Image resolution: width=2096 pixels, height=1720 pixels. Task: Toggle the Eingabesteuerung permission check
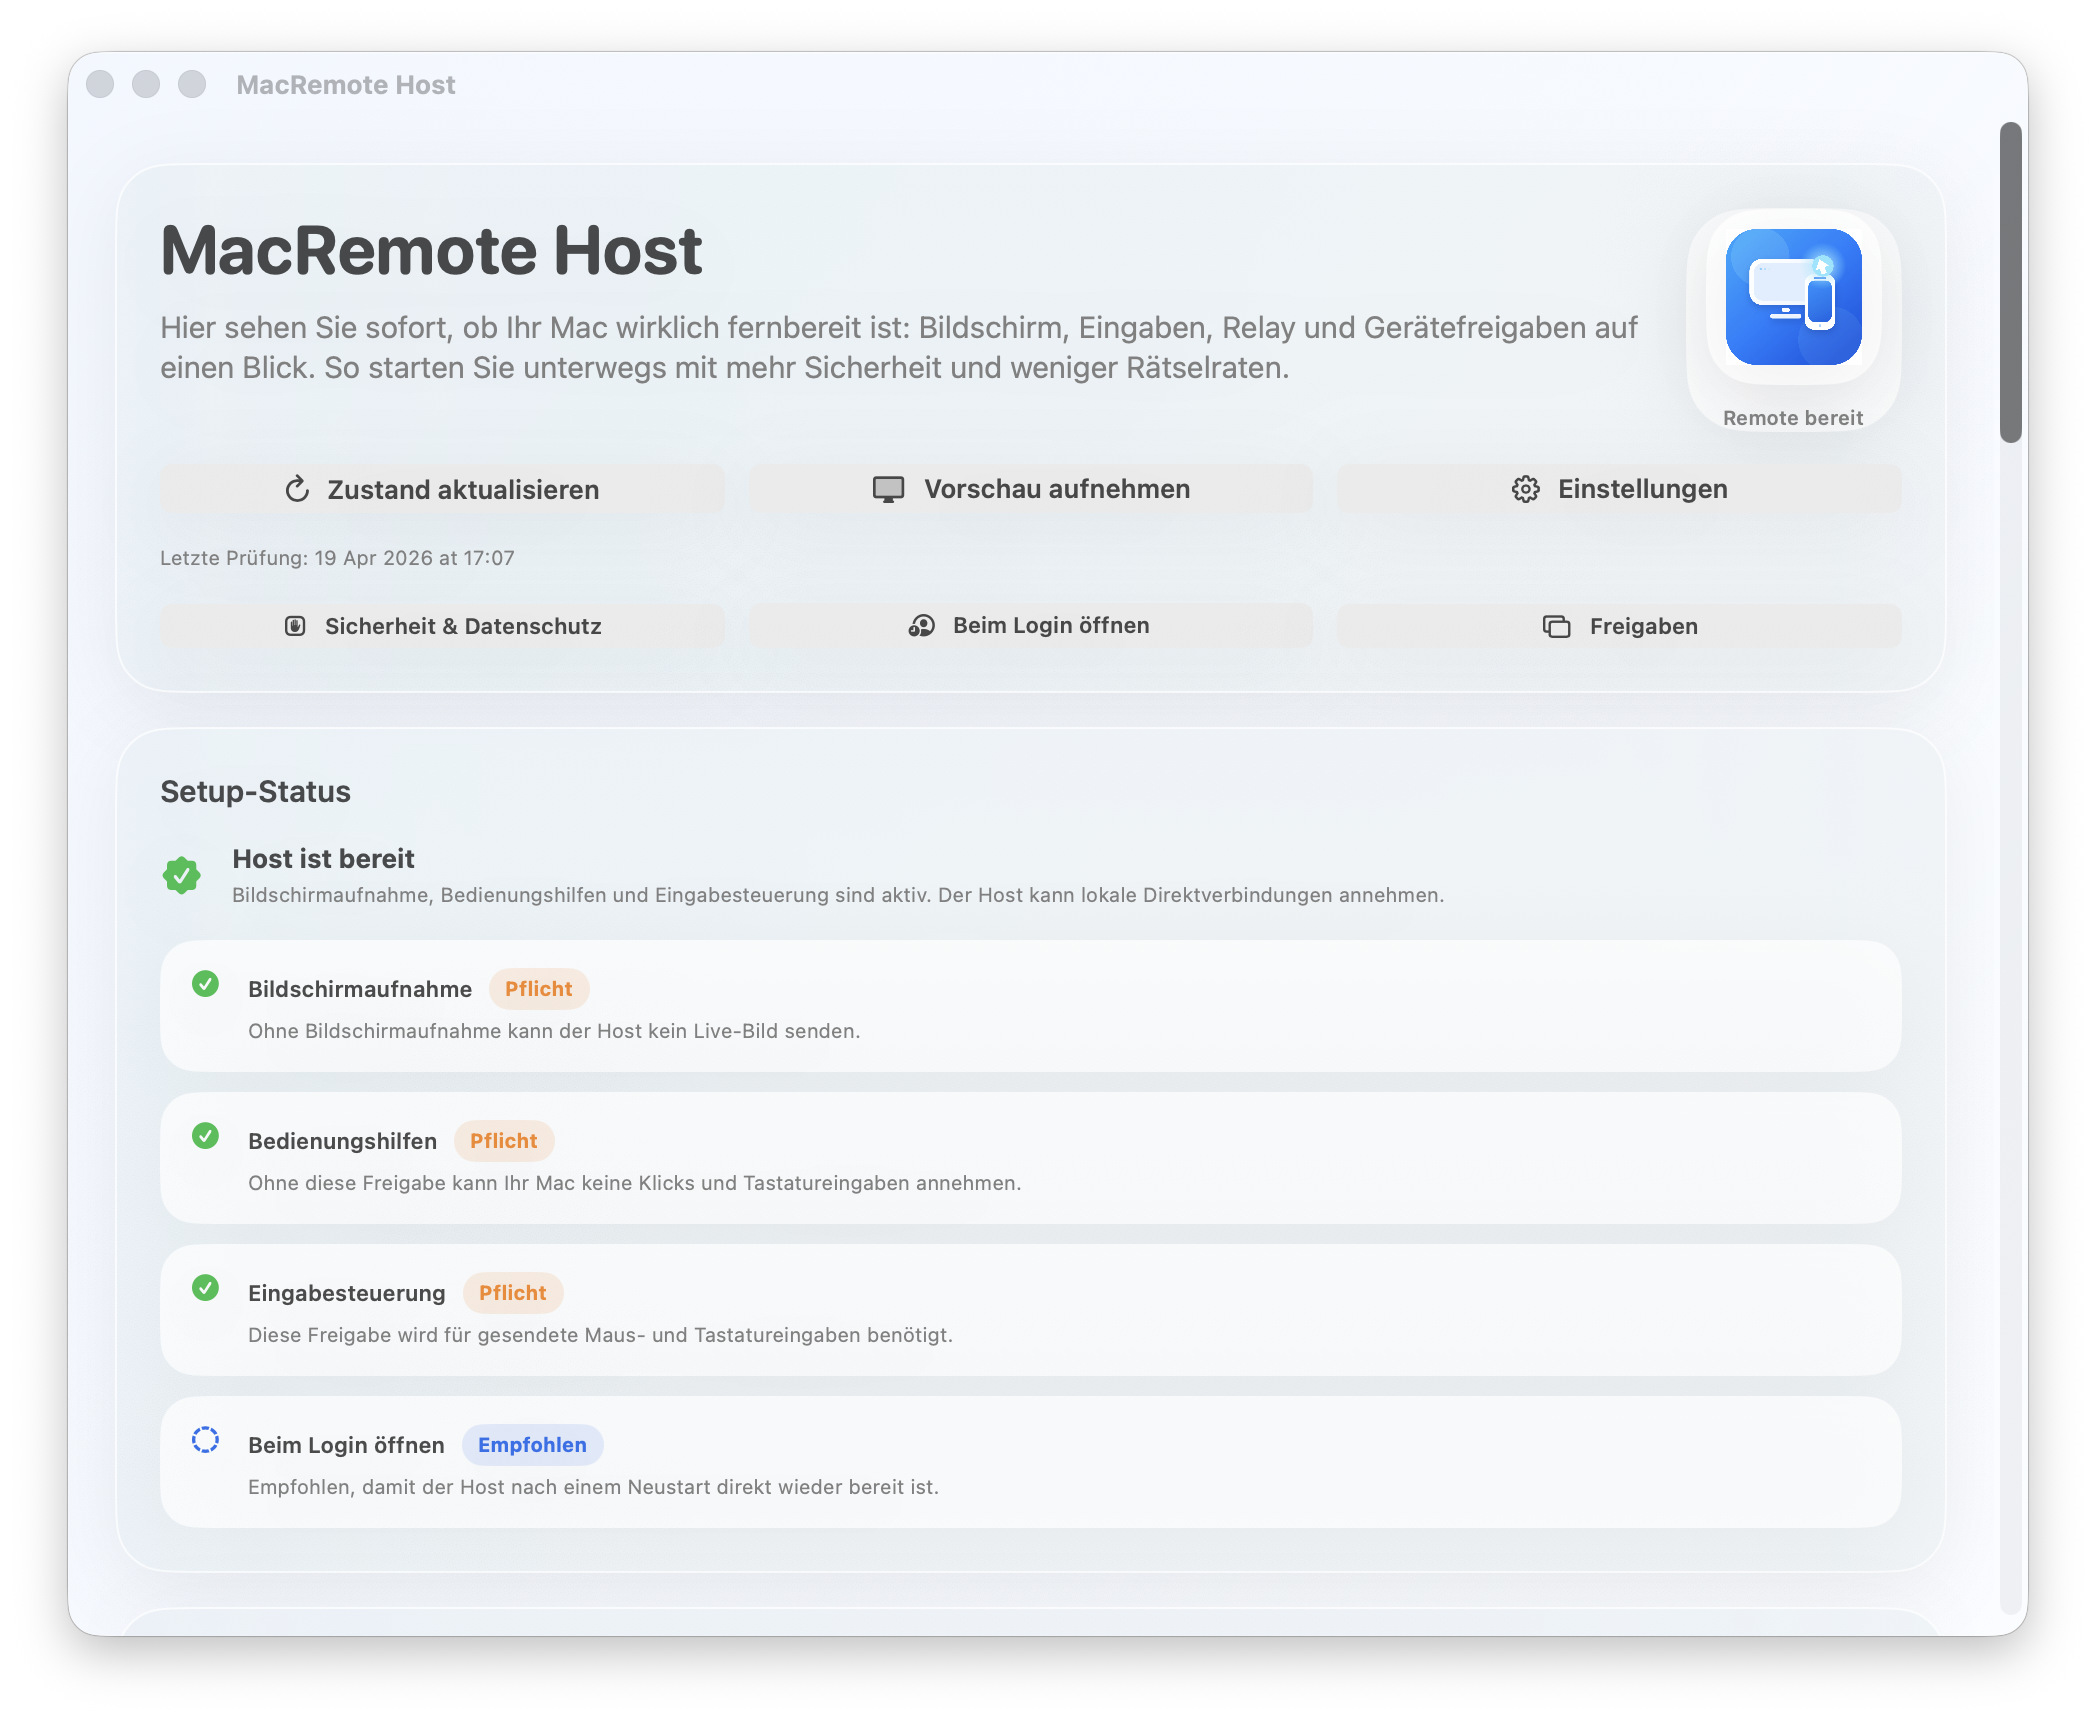207,1292
